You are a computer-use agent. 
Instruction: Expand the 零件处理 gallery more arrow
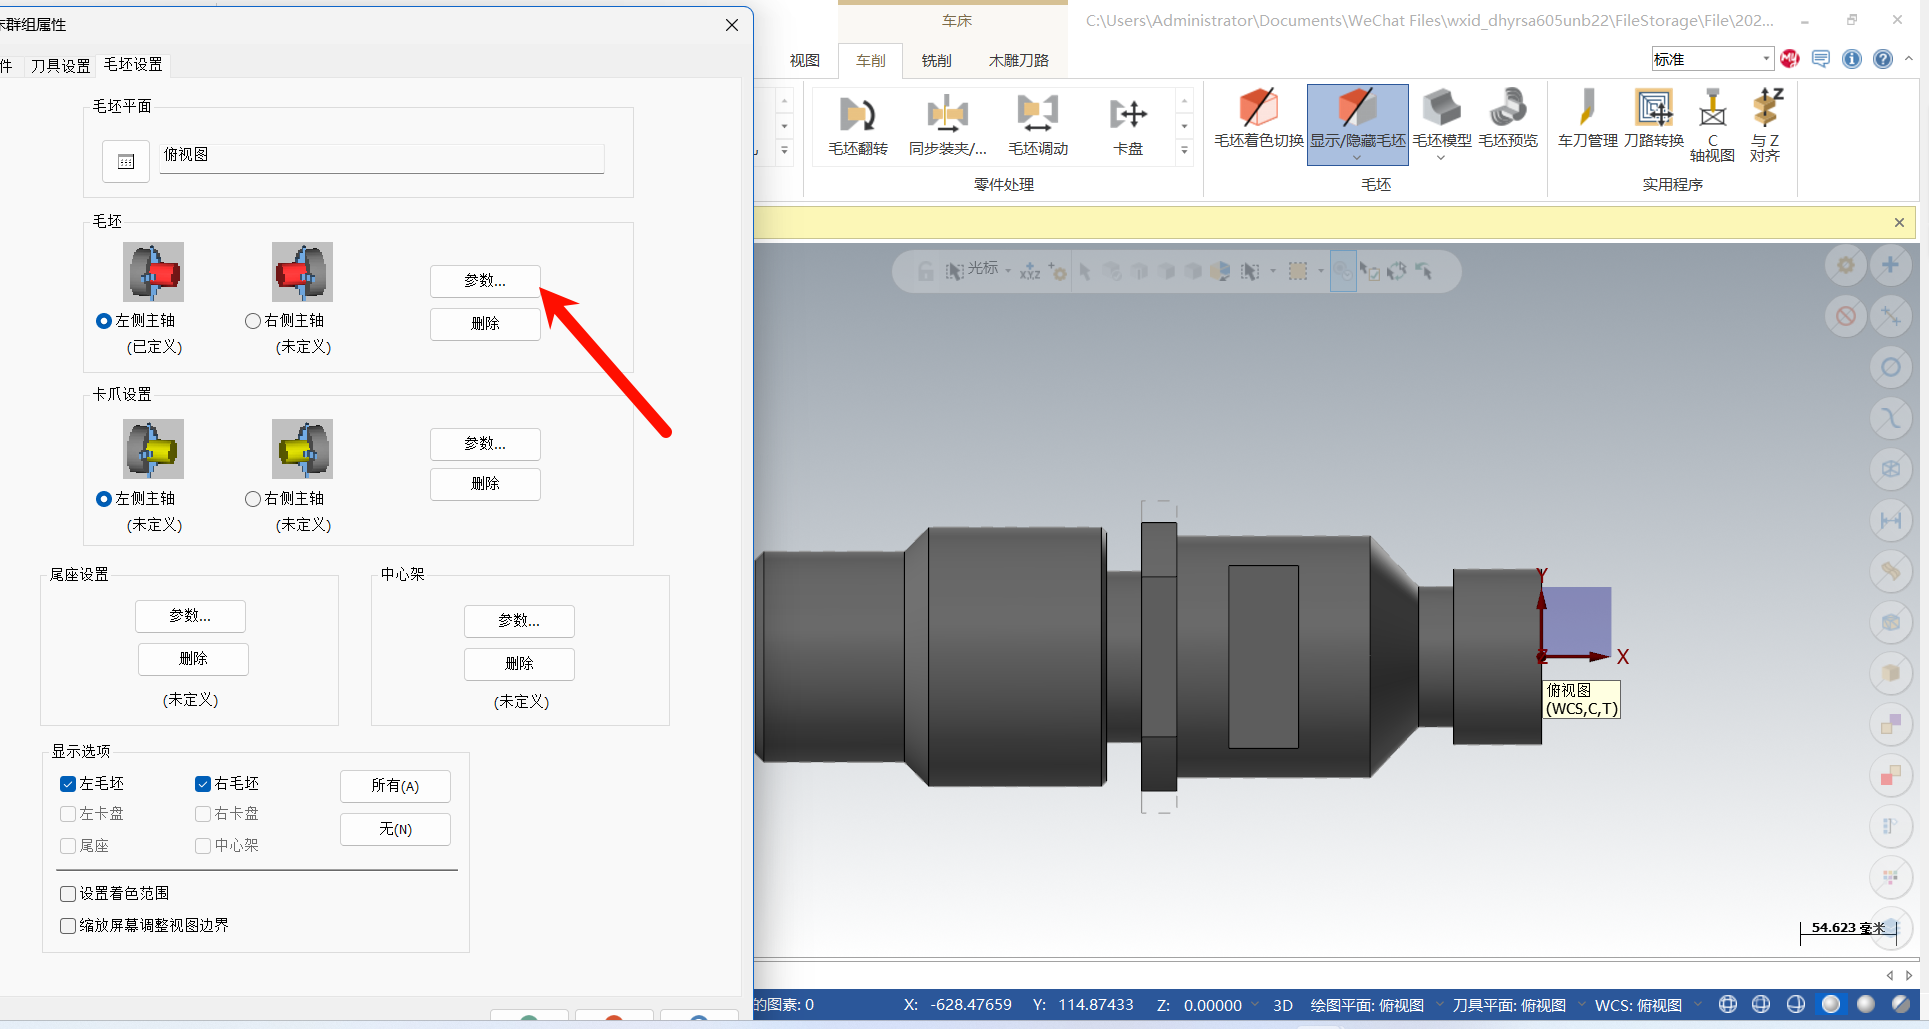point(1185,150)
